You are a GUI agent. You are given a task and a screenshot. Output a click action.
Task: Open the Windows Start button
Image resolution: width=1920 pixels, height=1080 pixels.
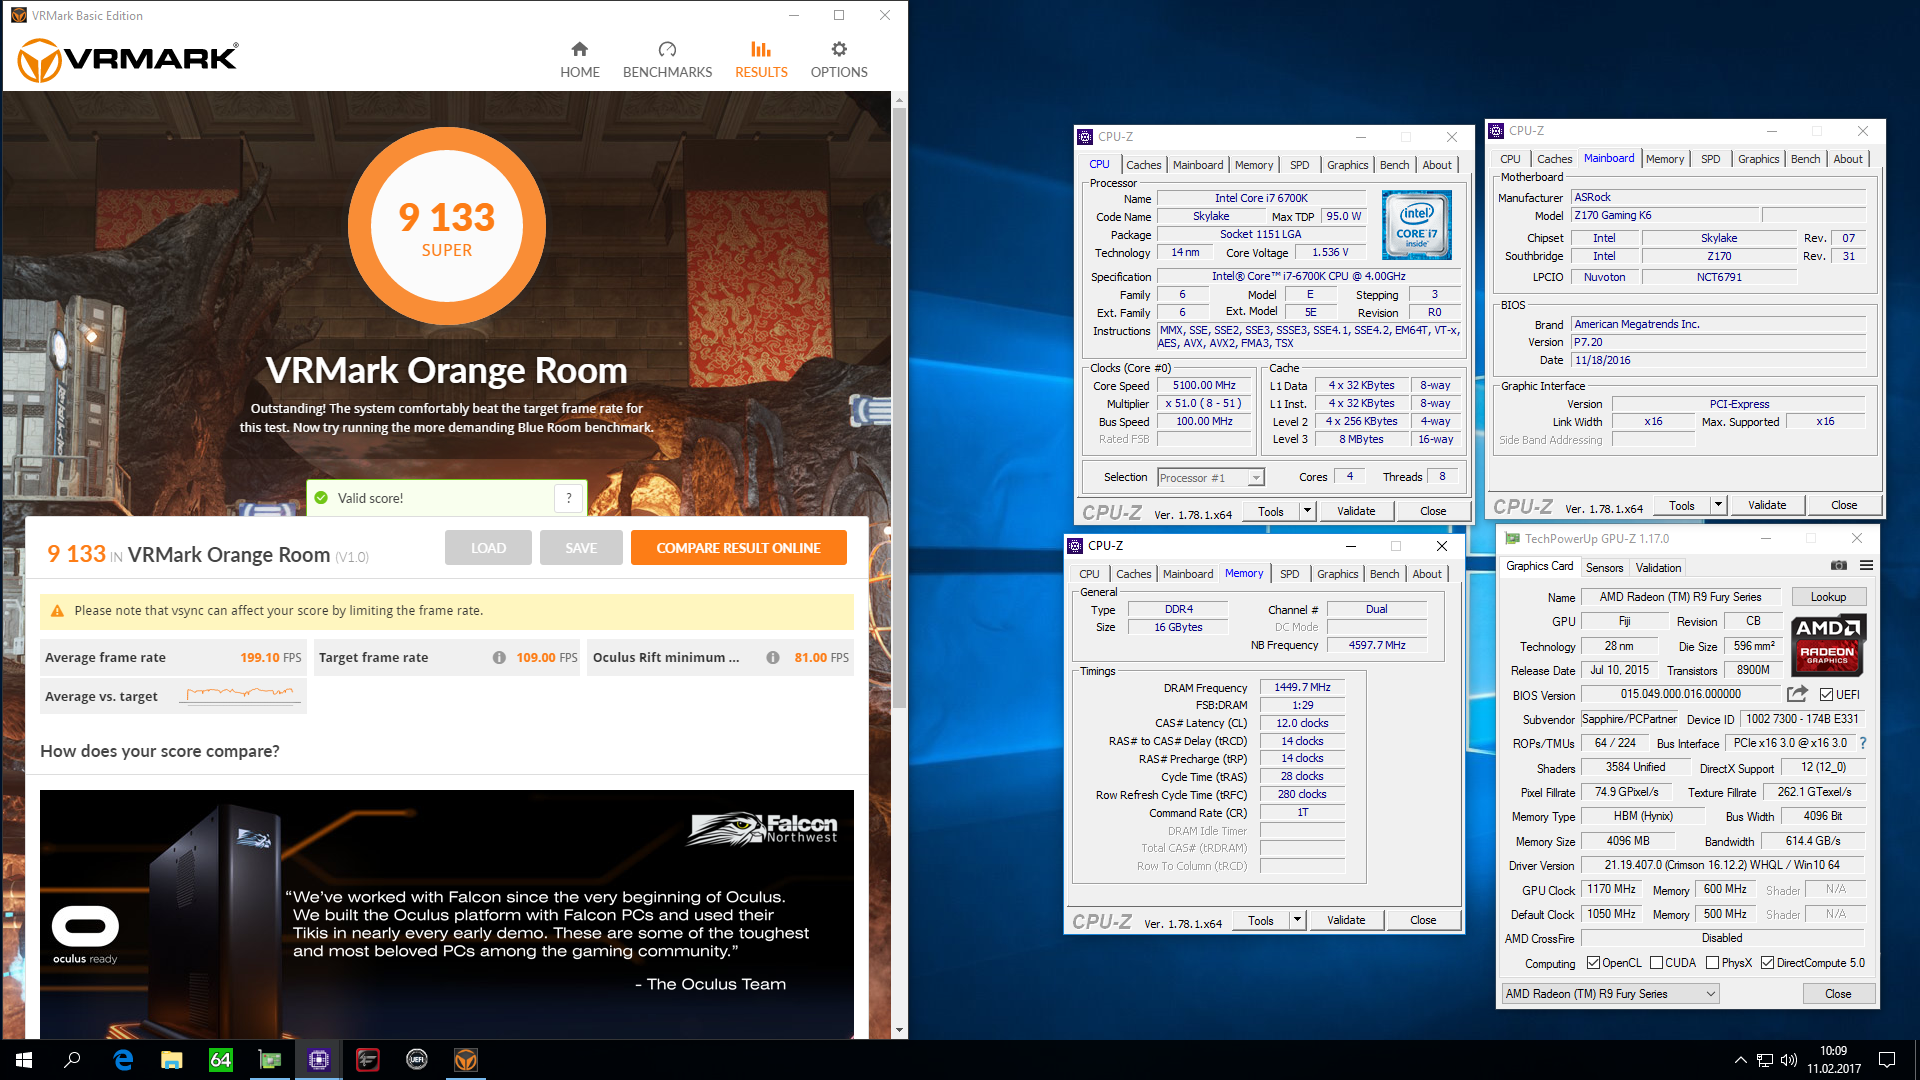point(24,1060)
